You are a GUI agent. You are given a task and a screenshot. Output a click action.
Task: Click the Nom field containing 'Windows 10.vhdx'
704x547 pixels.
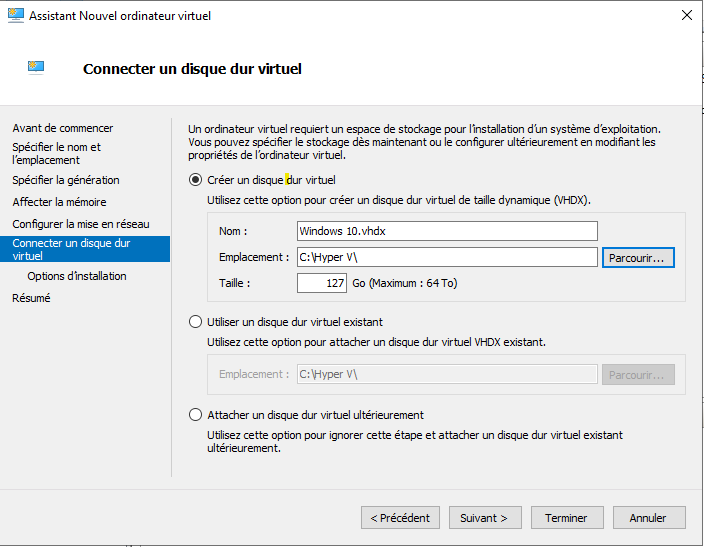(x=447, y=232)
